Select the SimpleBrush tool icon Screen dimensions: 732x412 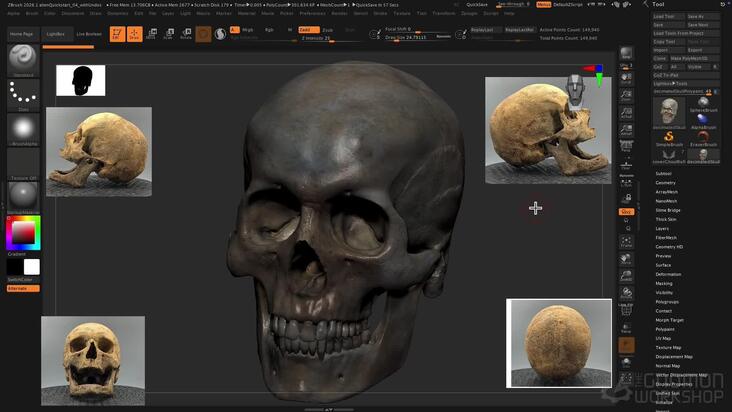(x=669, y=139)
